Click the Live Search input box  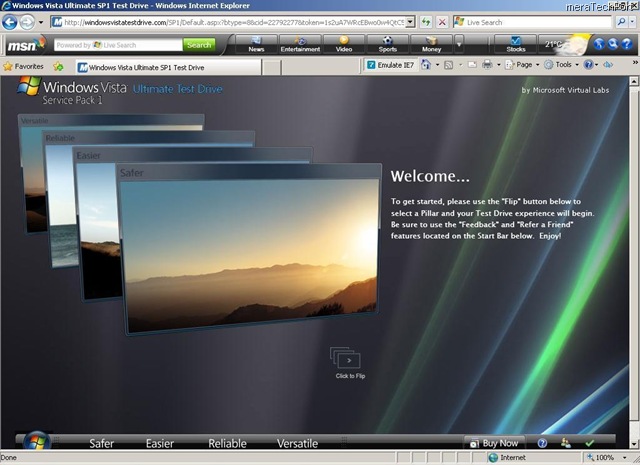point(532,22)
